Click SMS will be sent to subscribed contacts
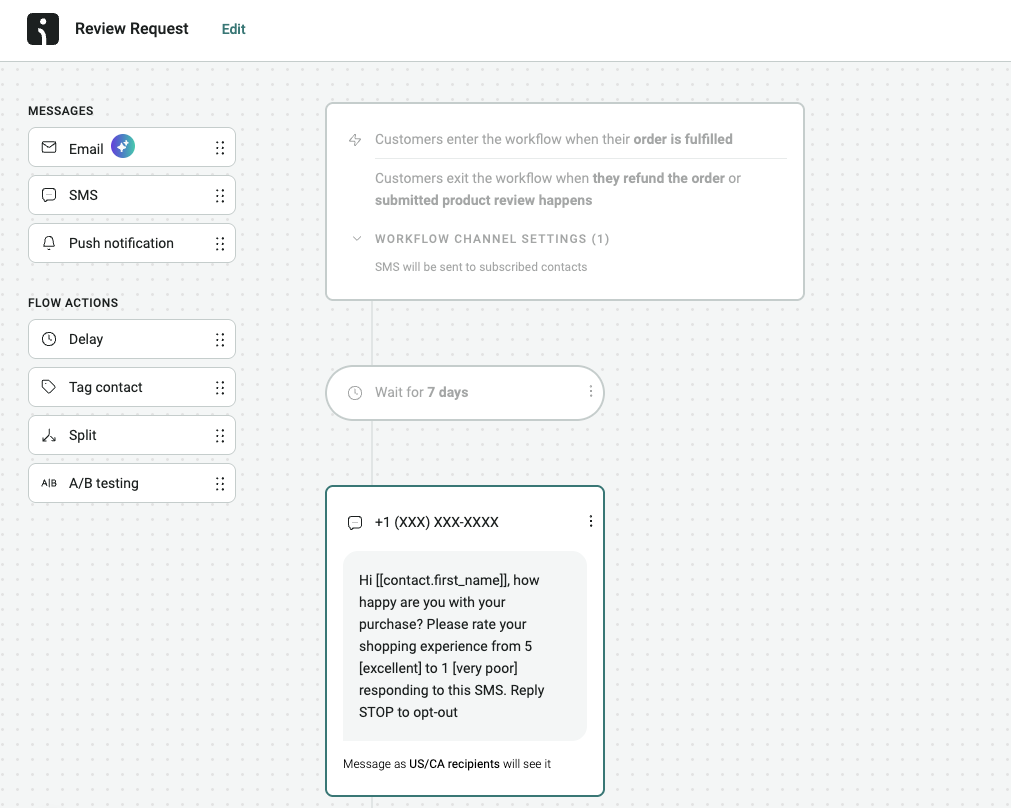 click(x=481, y=267)
